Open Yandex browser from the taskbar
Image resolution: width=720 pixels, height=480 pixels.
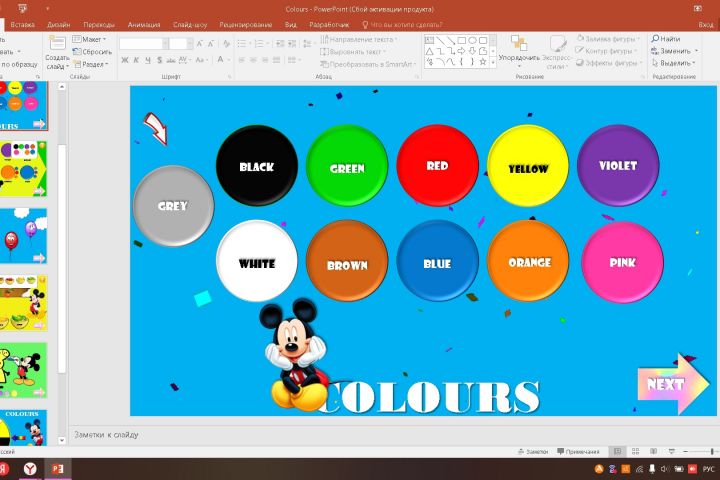point(30,469)
